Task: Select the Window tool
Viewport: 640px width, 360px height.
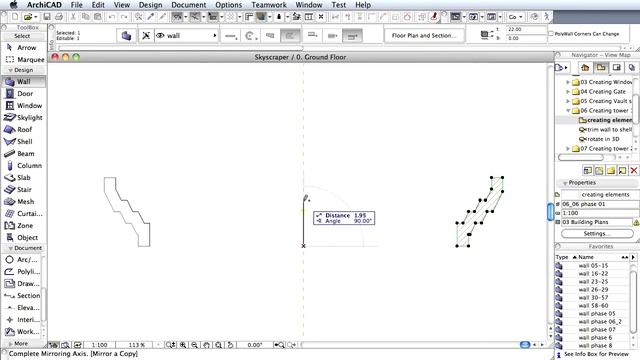Action: click(x=24, y=106)
